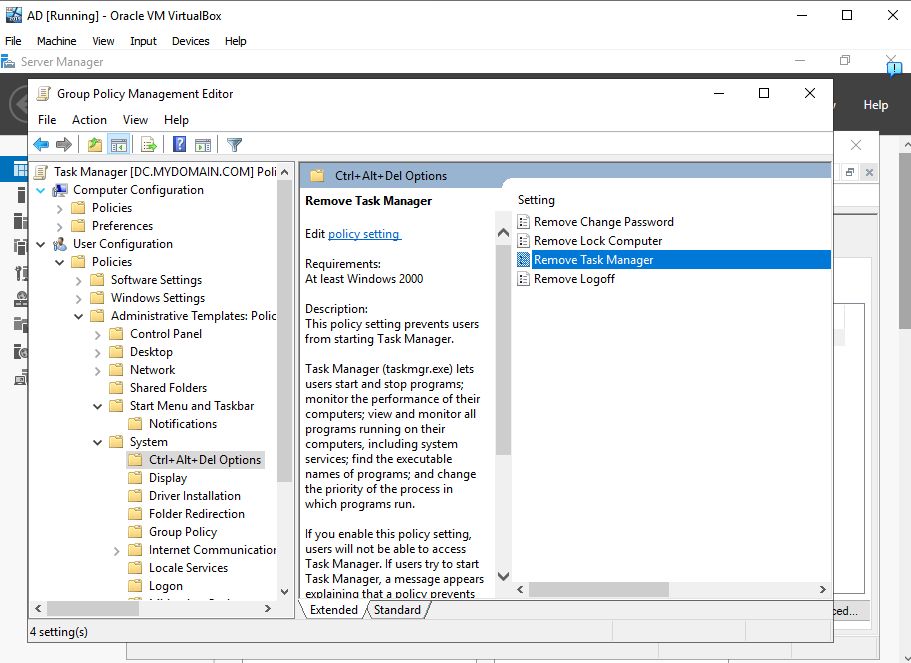Toggle the Show/Hide Action Pane toolbar icon
Screen dimensions: 911x663
[x=203, y=144]
